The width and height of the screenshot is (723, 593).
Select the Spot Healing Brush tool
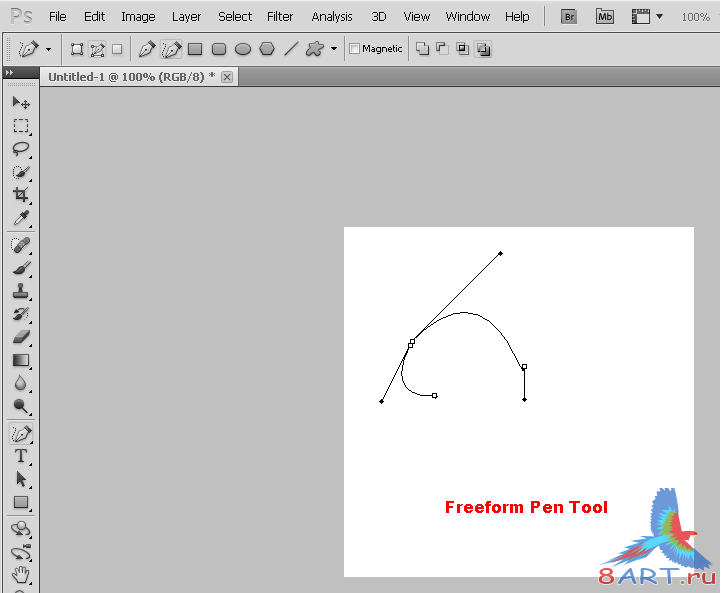pyautogui.click(x=21, y=245)
